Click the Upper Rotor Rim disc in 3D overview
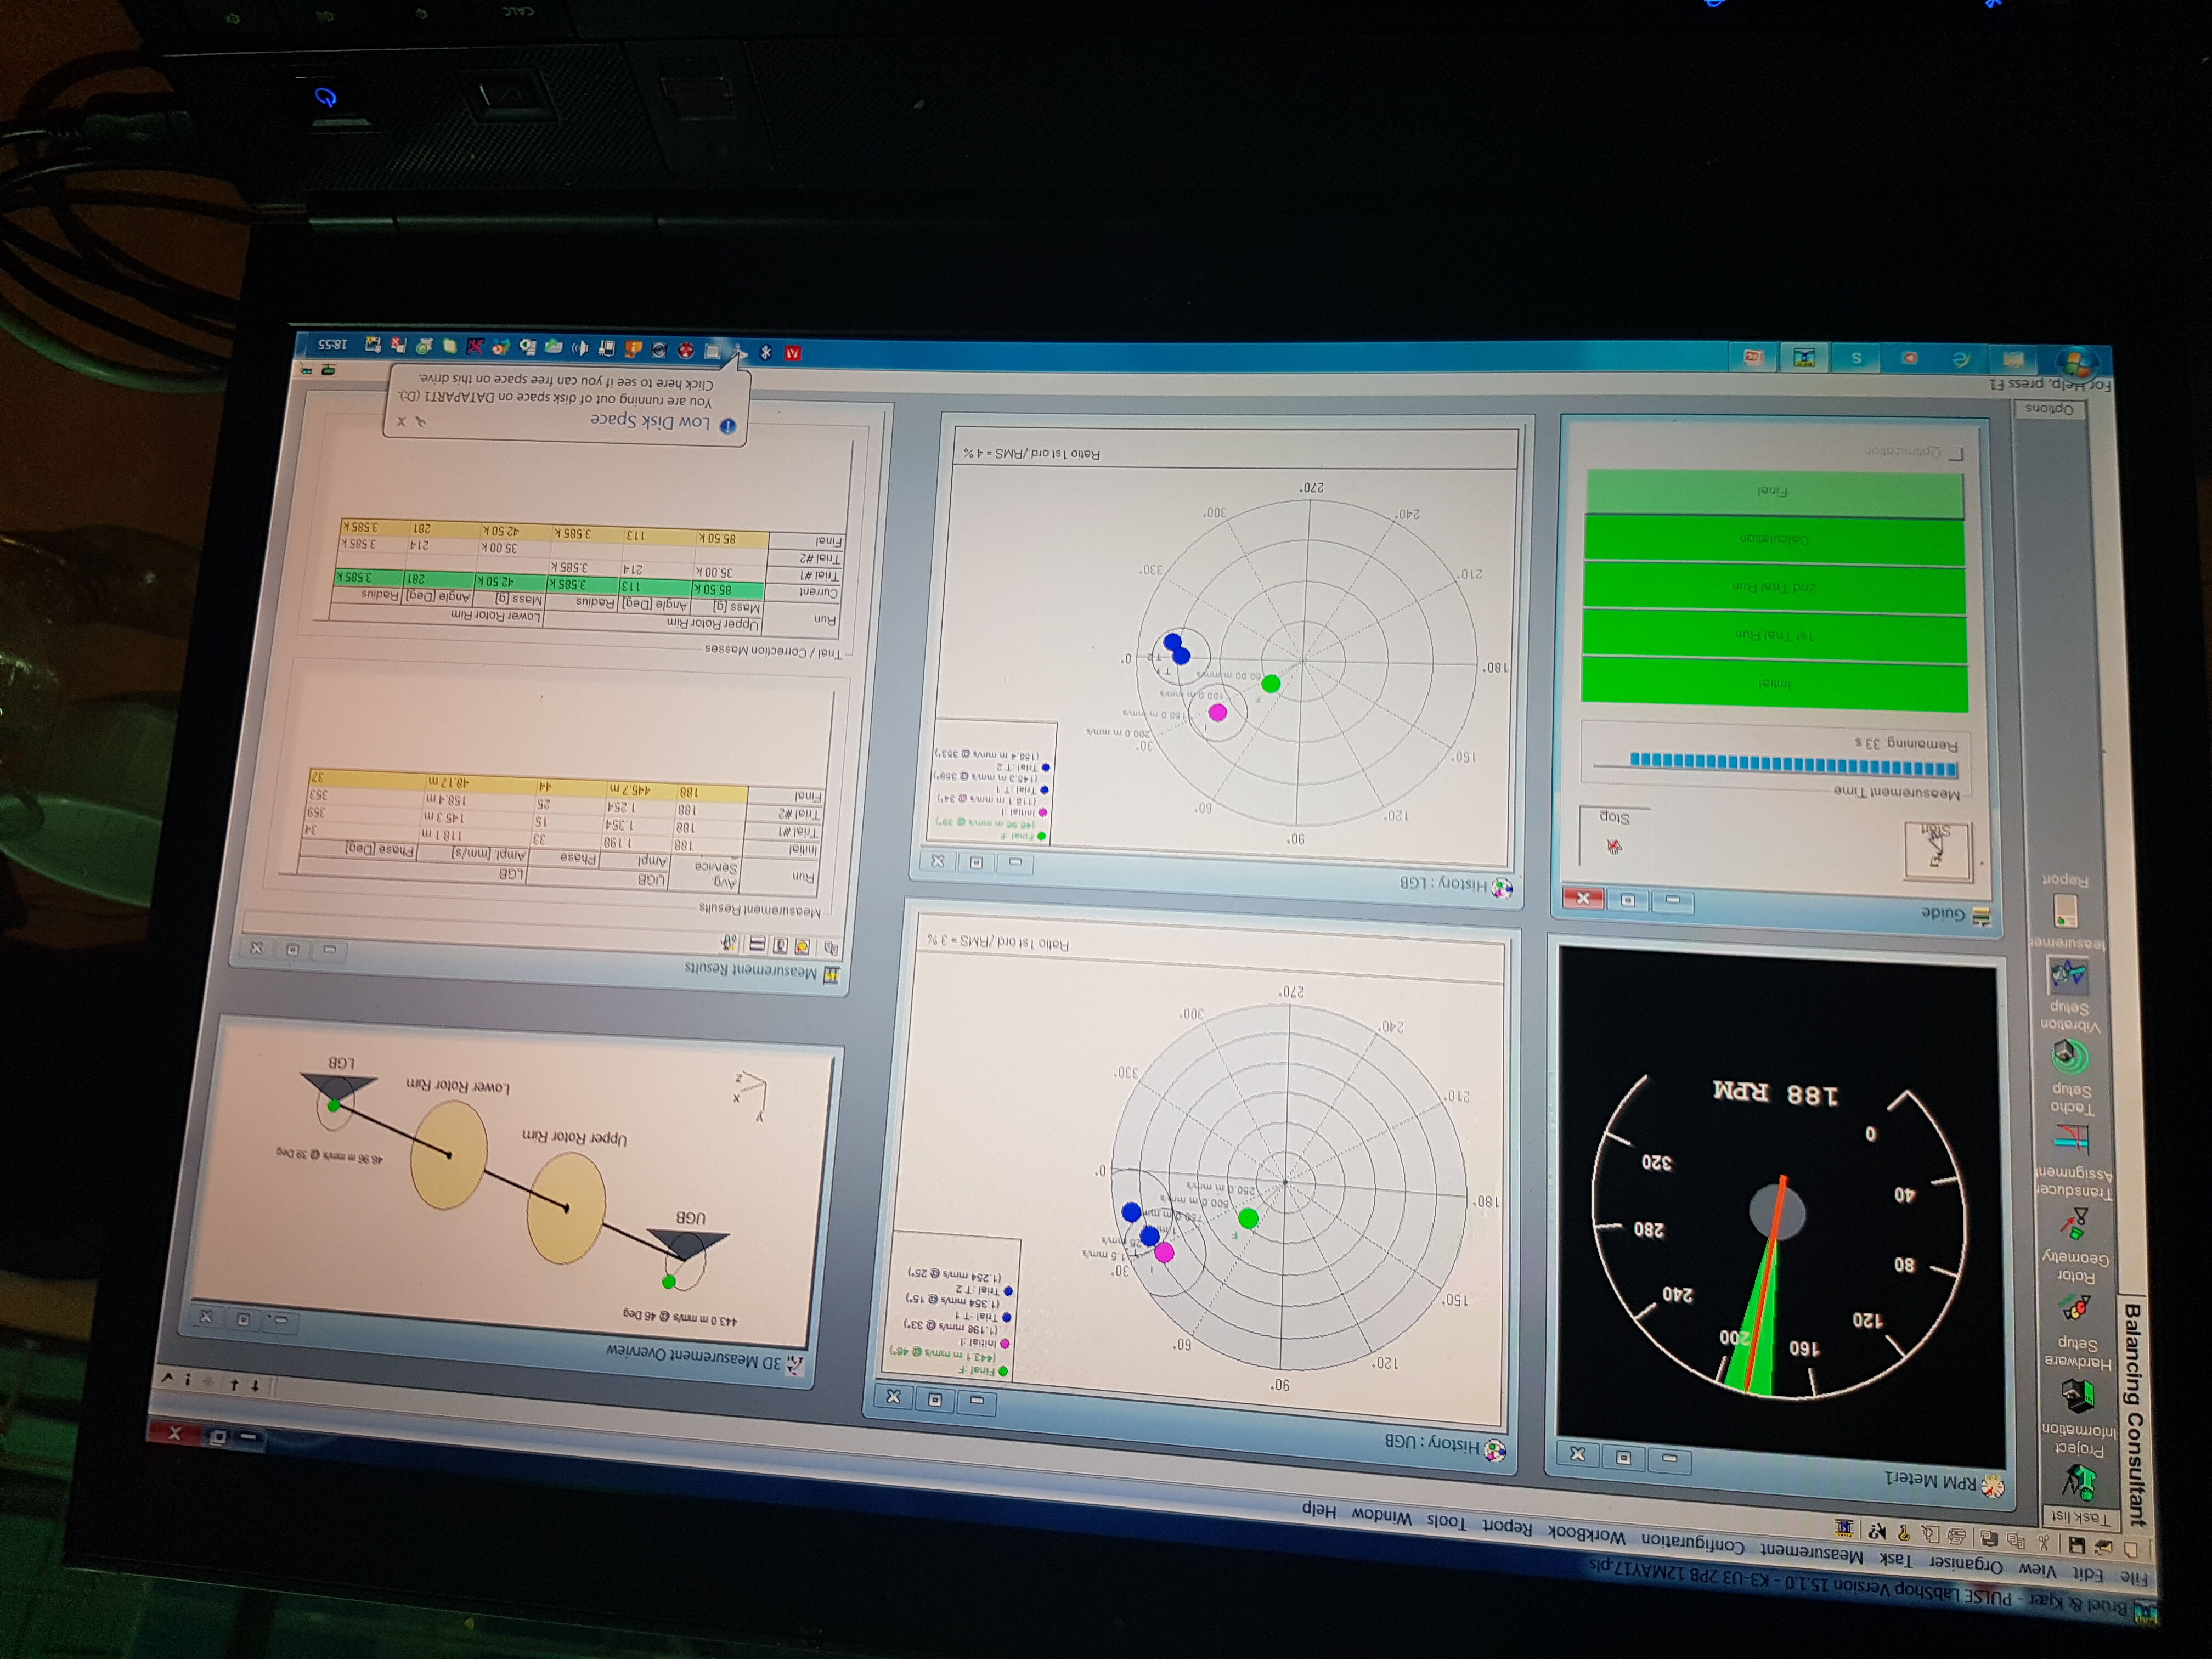This screenshot has height=1659, width=2212. click(x=566, y=1208)
